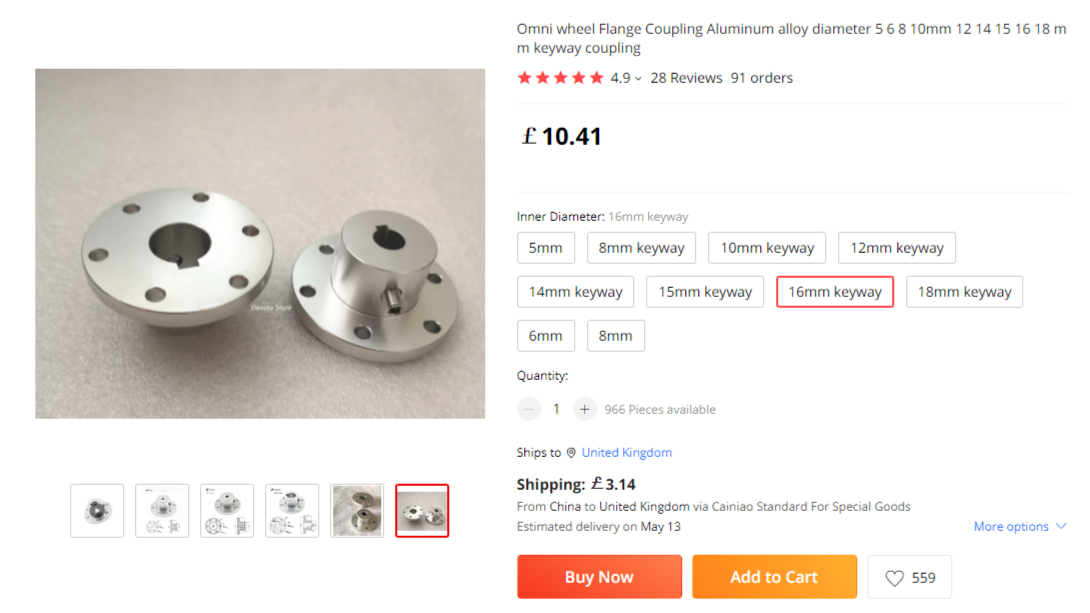Select the 10mm keyway option
Image resolution: width=1090 pixels, height=613 pixels.
[x=767, y=248]
